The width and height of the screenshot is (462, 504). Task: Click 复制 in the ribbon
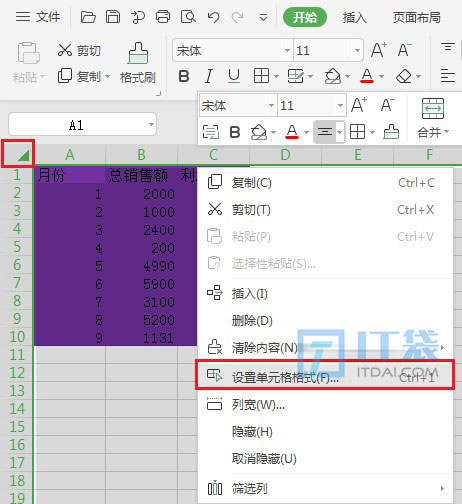click(x=79, y=76)
